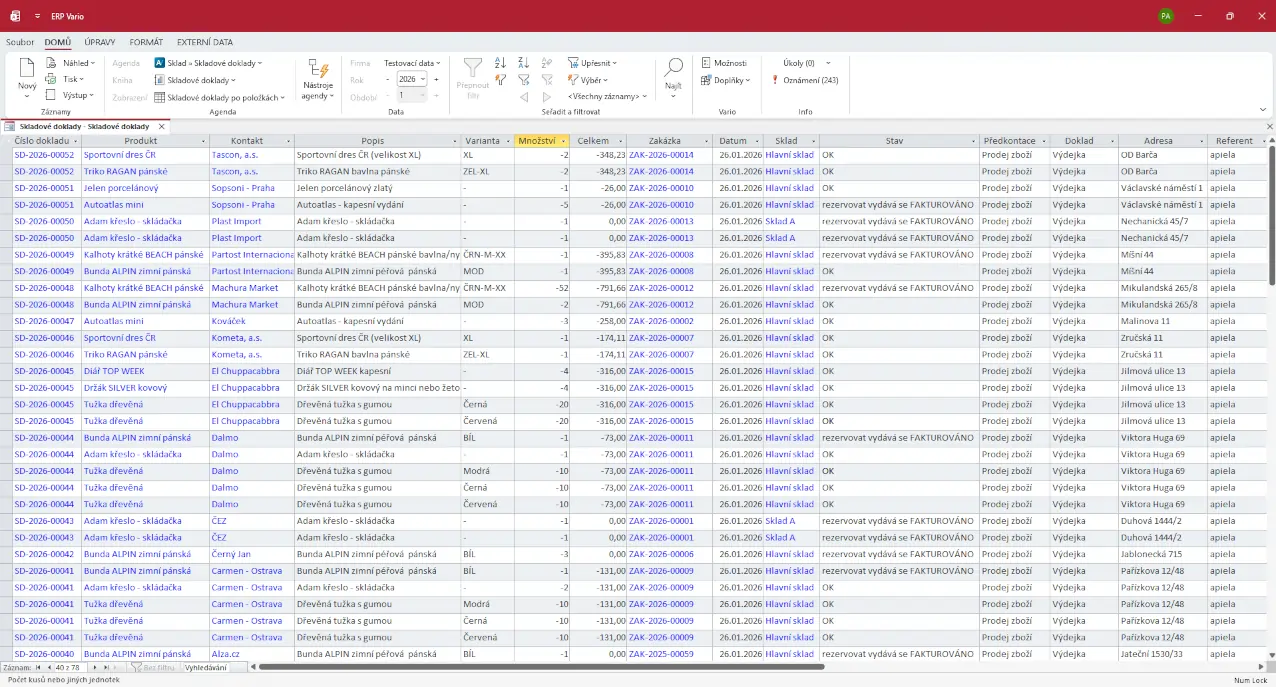Sort ascending with the A-Z icon

[500, 63]
